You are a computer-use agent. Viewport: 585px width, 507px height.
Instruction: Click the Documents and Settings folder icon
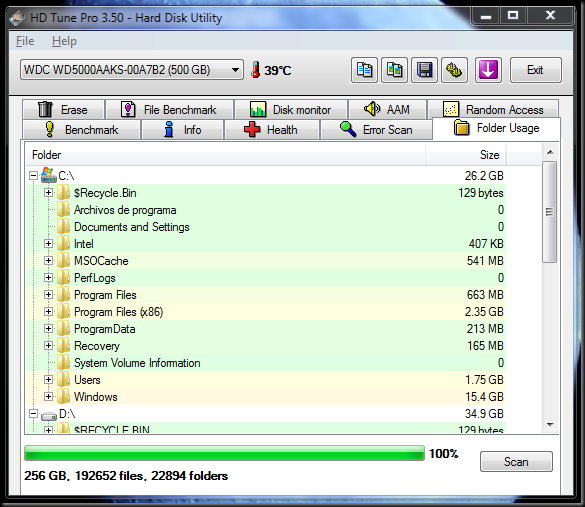pyautogui.click(x=63, y=226)
